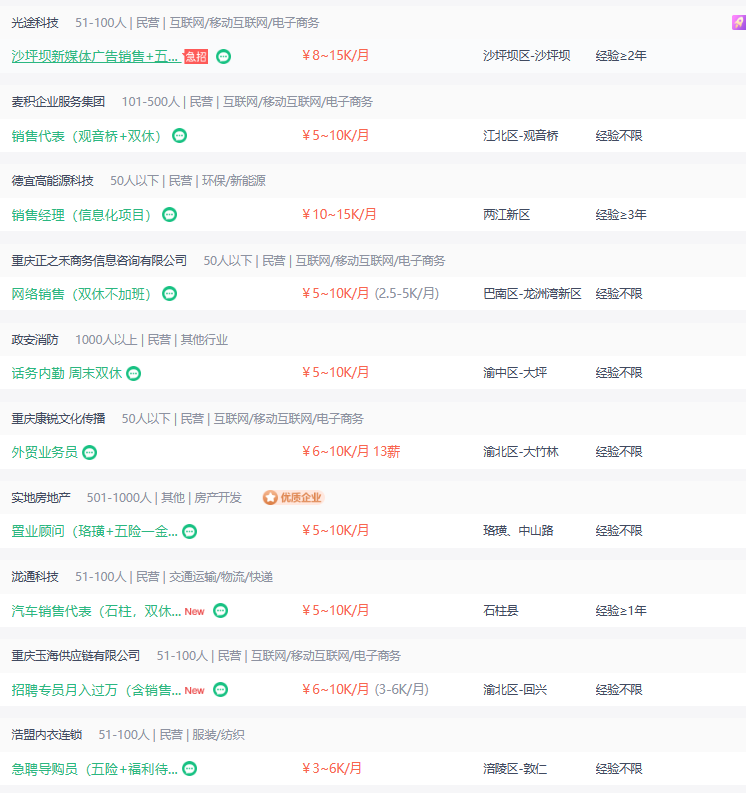Click salary ￥10~15K/月
Viewport: 746px width, 793px height.
pyautogui.click(x=339, y=214)
